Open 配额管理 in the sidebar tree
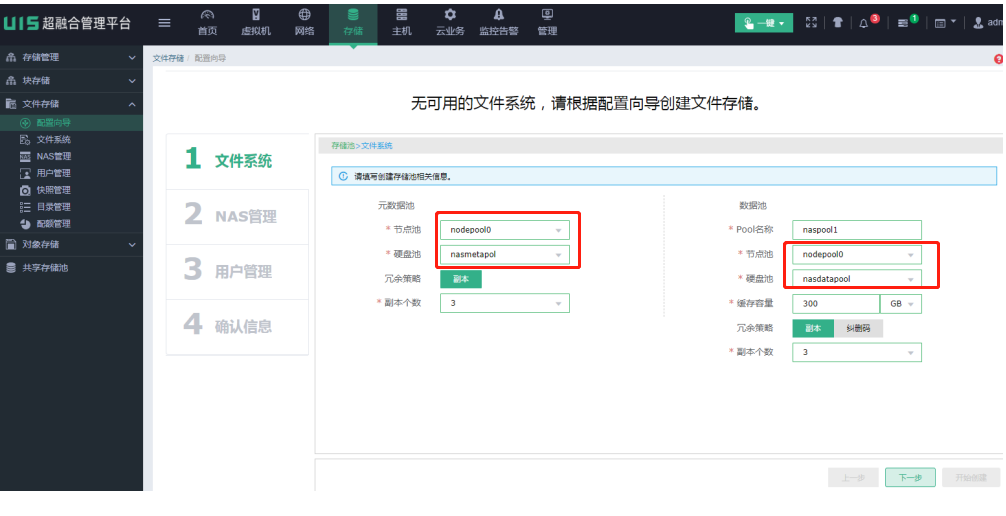The height and width of the screenshot is (516, 1006). (x=53, y=223)
